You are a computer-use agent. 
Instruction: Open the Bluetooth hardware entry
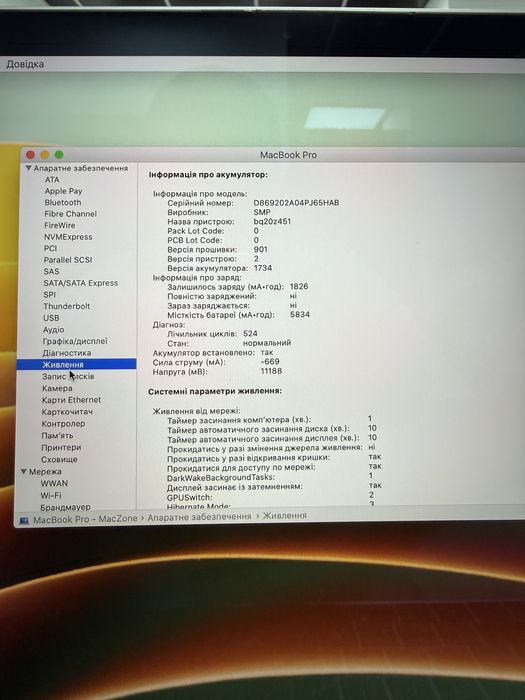point(62,202)
